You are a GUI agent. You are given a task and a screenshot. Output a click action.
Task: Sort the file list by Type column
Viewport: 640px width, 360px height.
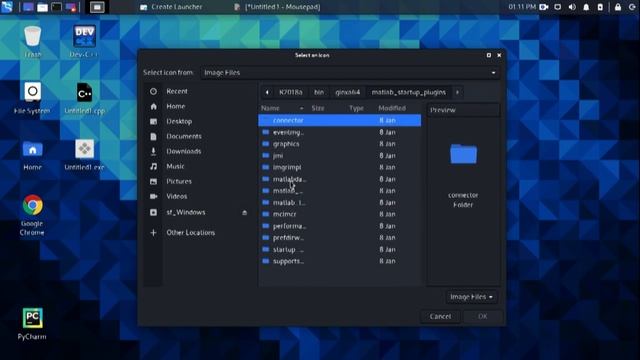pos(356,108)
